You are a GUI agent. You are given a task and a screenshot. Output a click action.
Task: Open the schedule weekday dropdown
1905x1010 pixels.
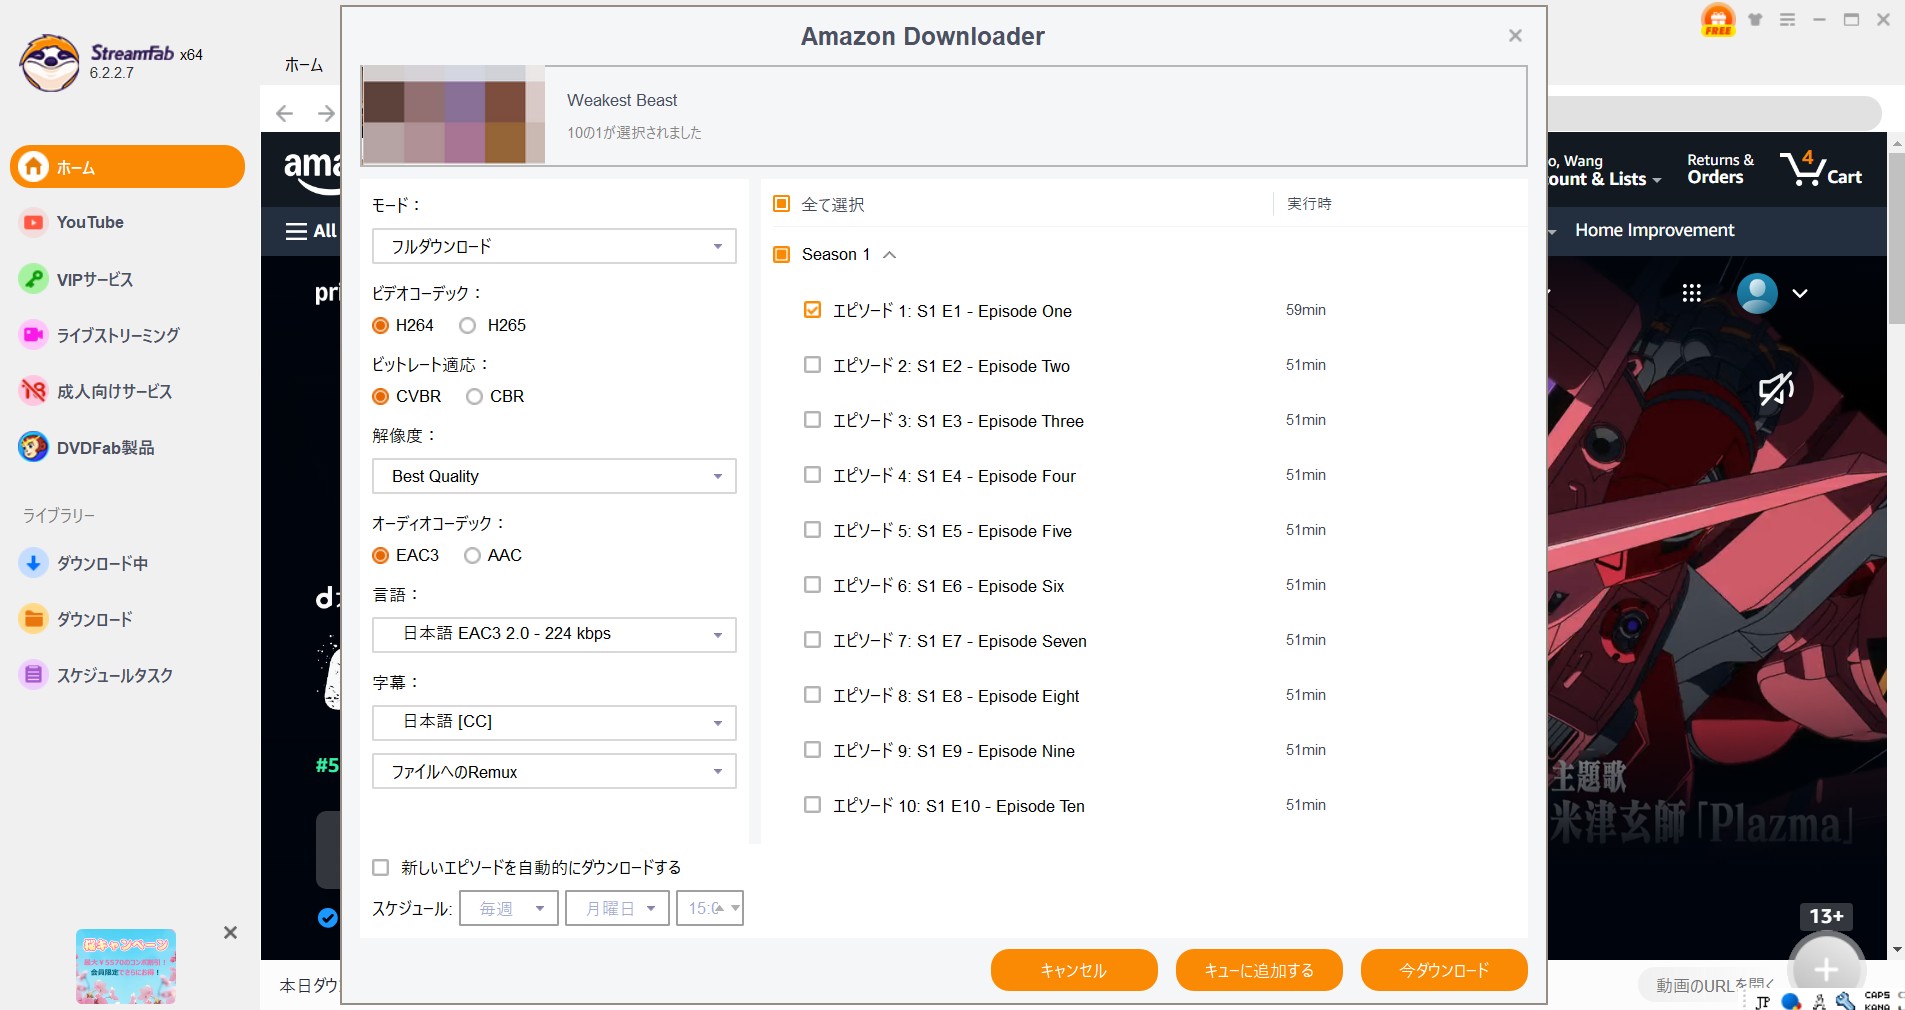(x=617, y=908)
